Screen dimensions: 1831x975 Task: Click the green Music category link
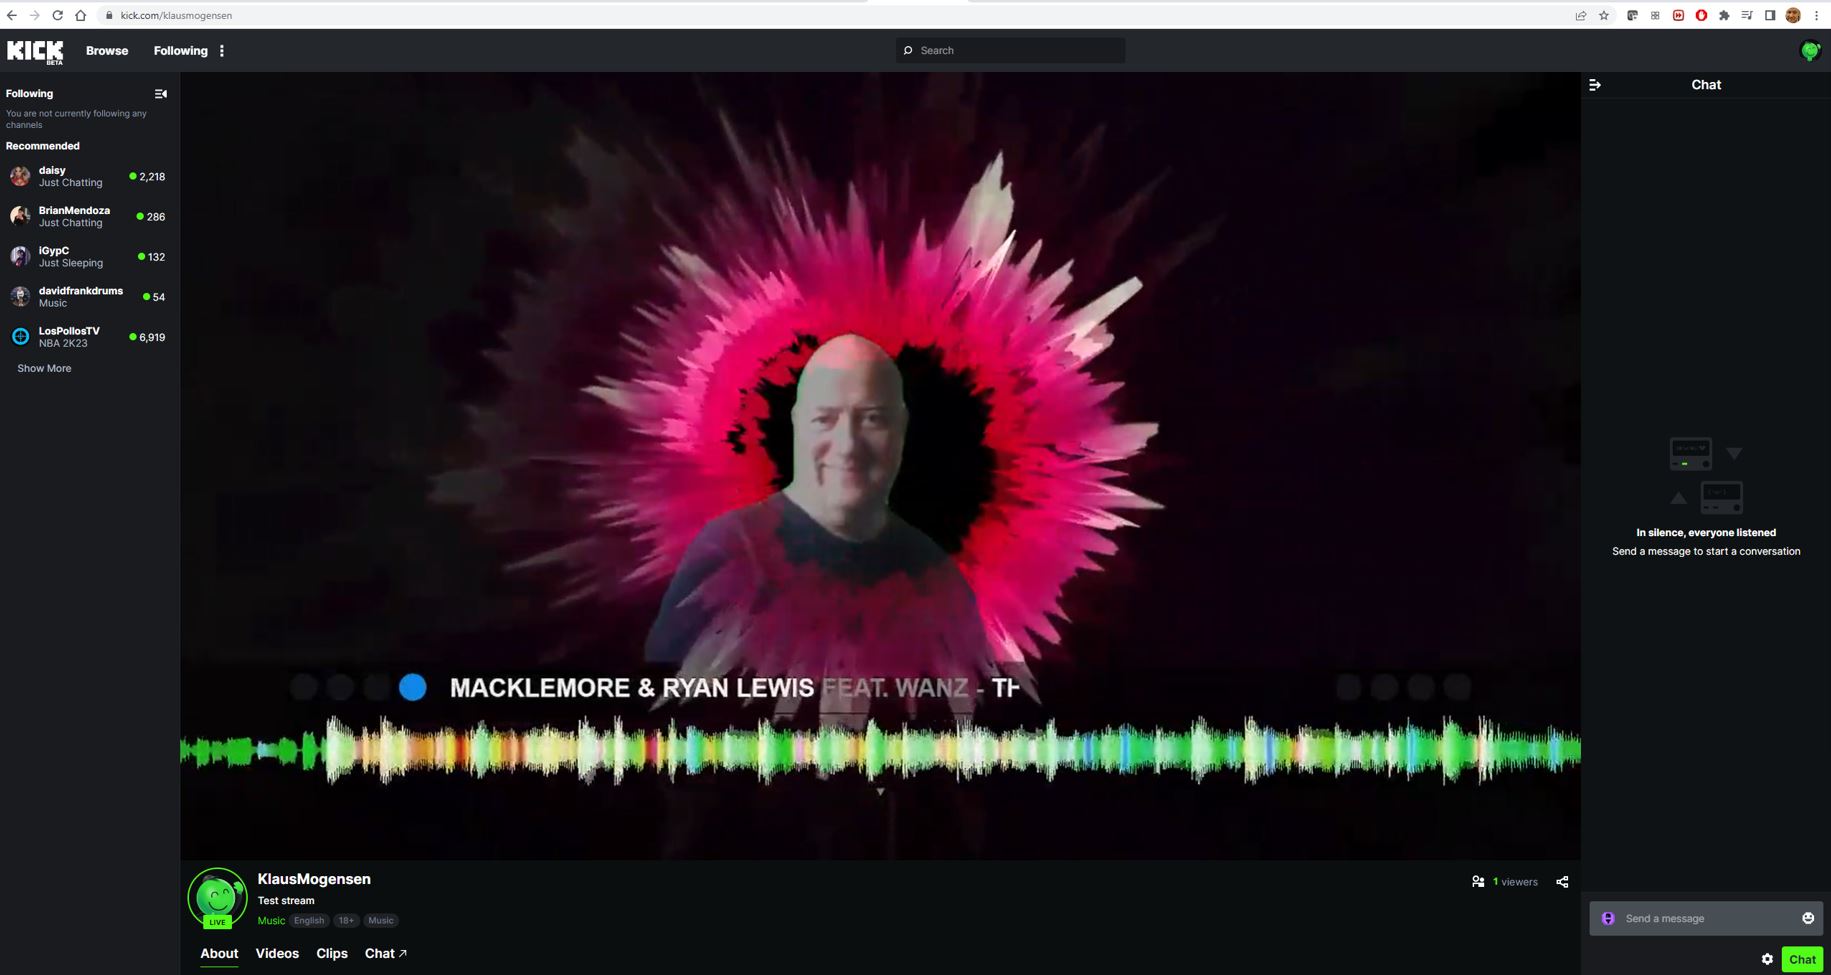(271, 921)
